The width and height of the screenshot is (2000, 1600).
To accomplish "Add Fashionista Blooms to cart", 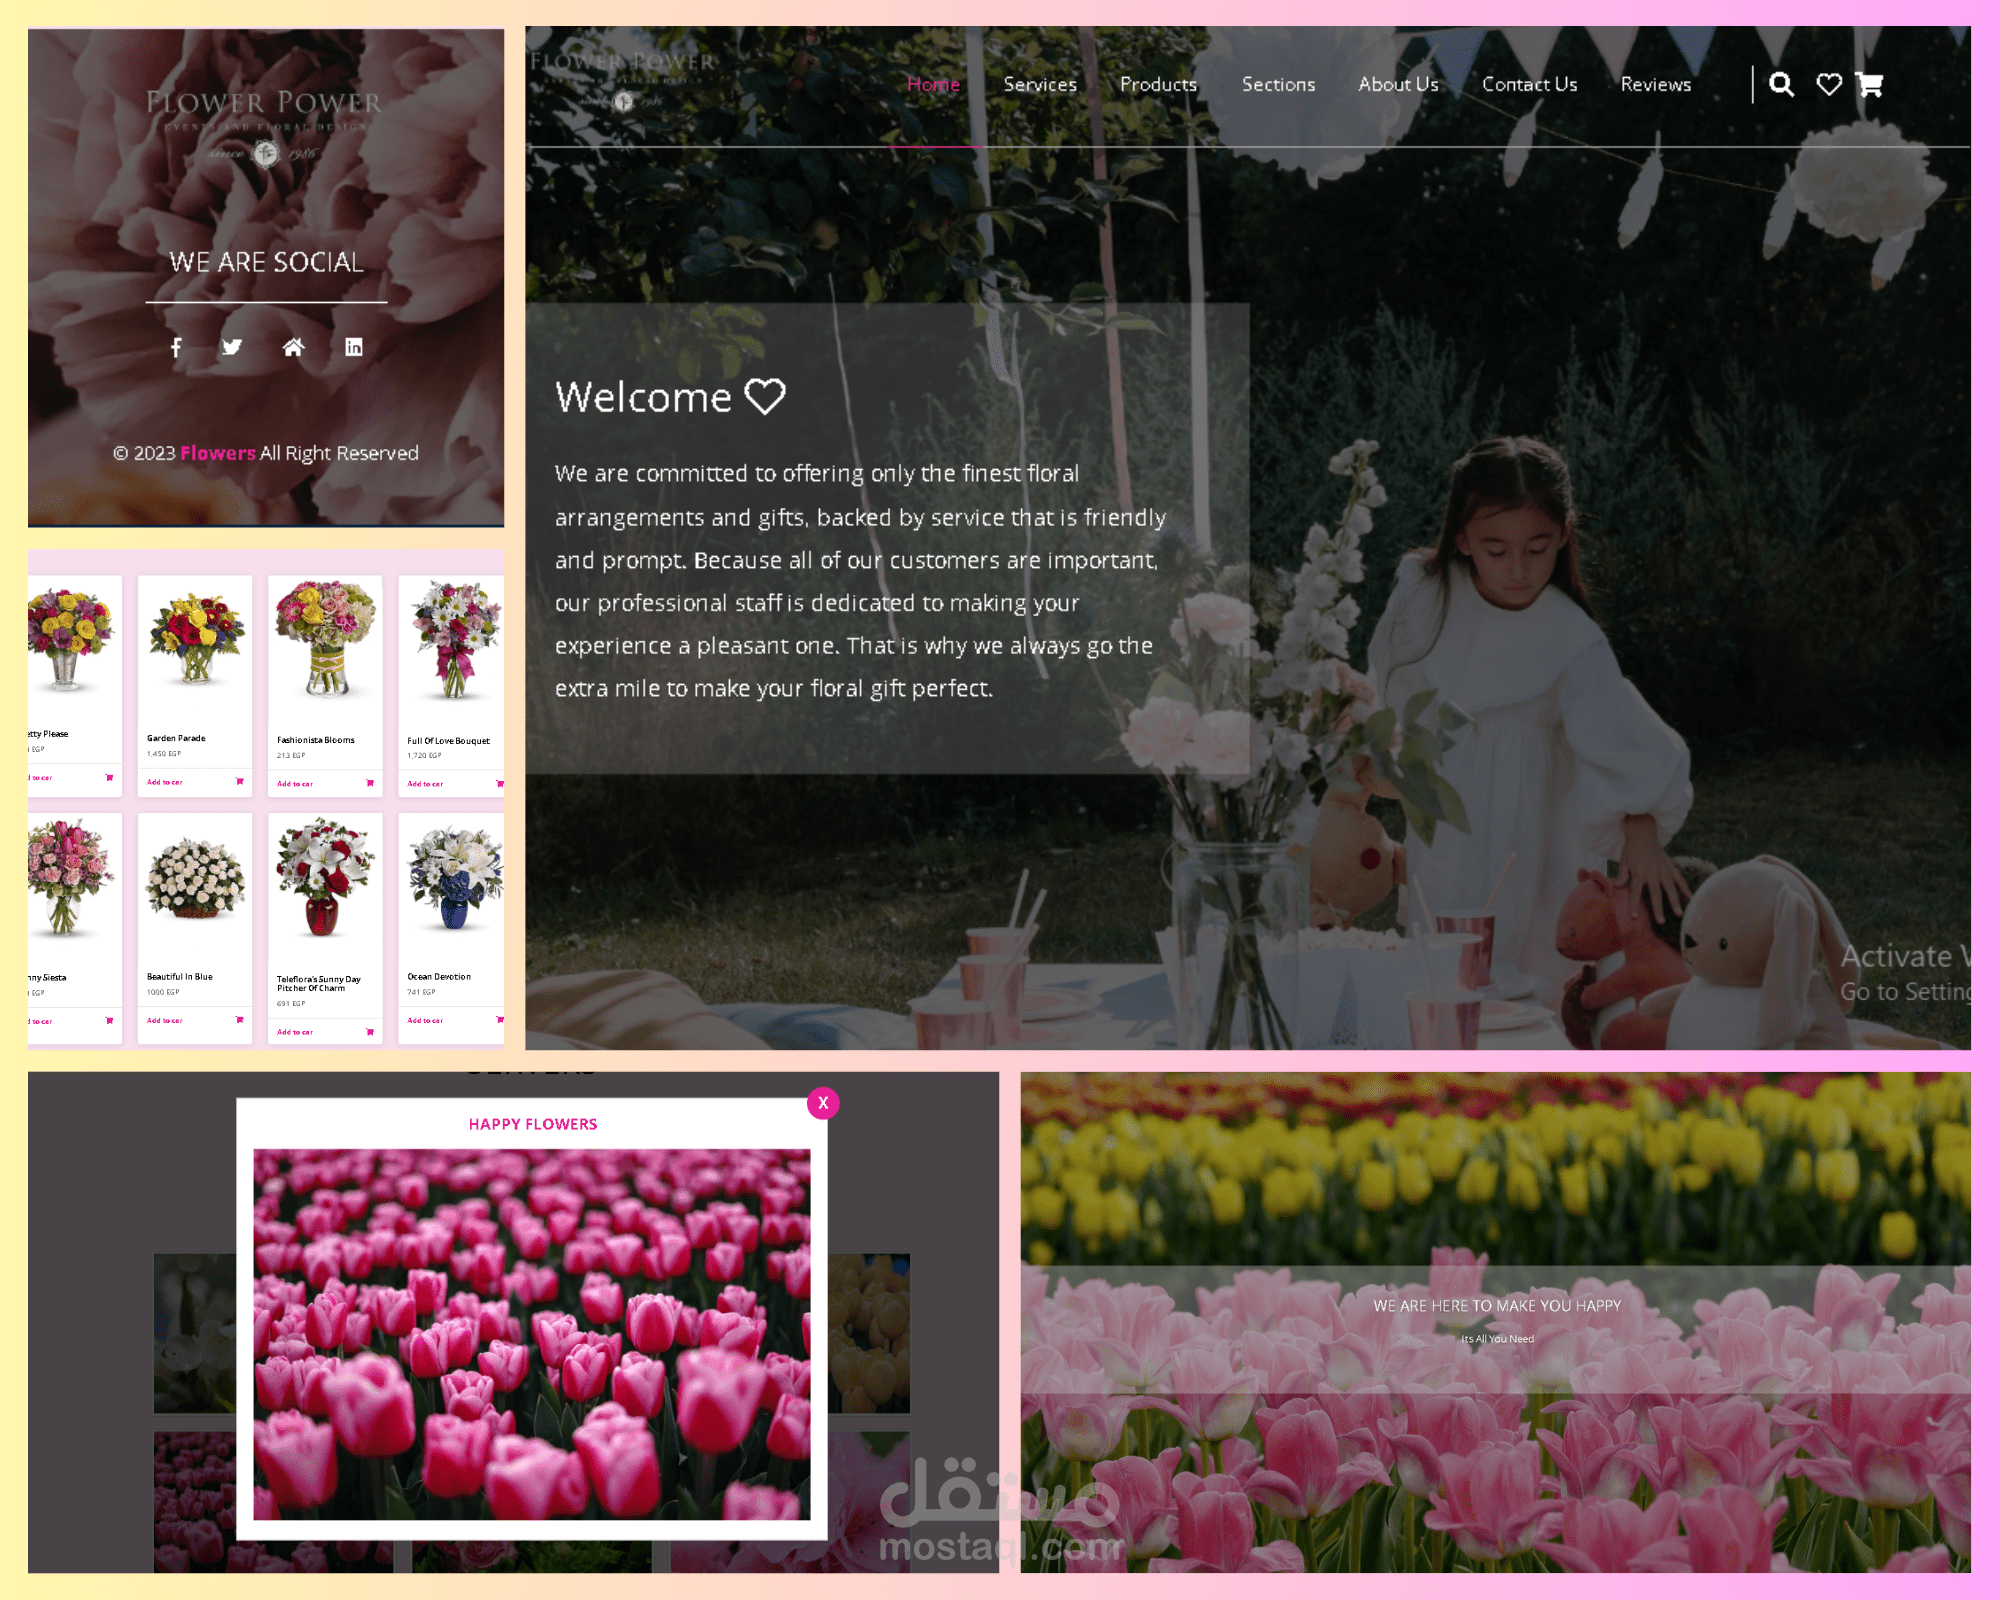I will (295, 784).
